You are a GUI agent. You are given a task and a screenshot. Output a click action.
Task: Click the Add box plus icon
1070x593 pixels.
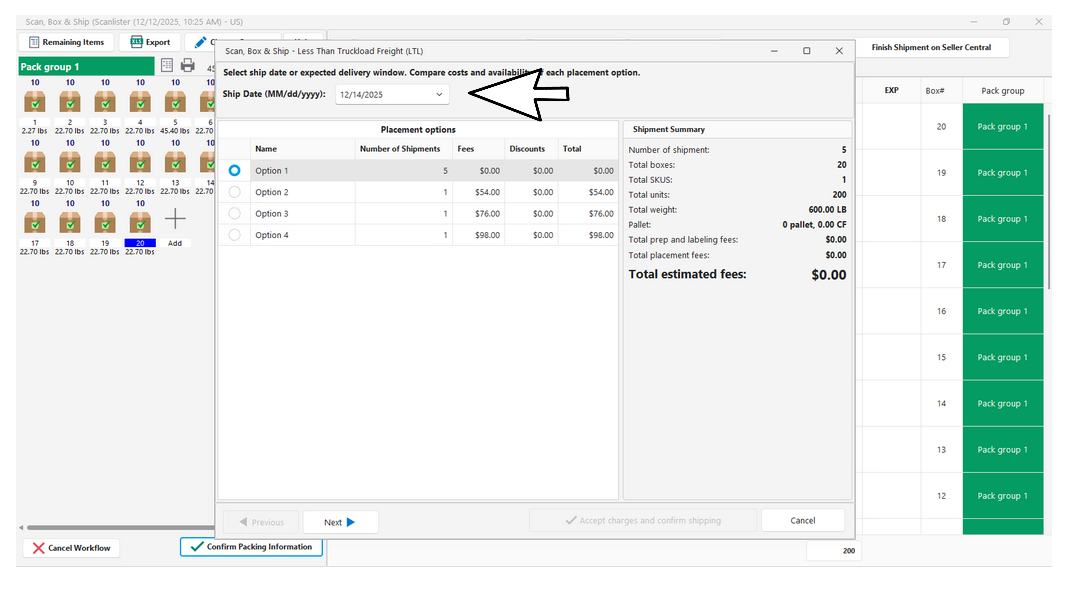(175, 220)
